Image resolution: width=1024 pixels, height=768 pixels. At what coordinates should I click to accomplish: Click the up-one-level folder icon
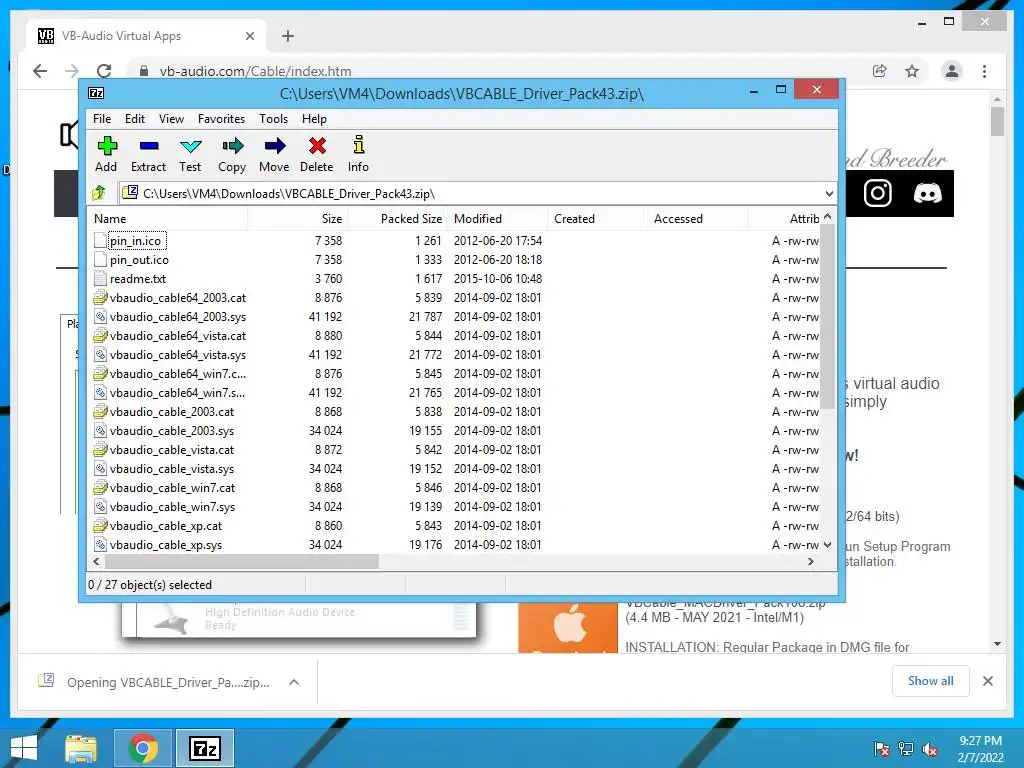(99, 193)
